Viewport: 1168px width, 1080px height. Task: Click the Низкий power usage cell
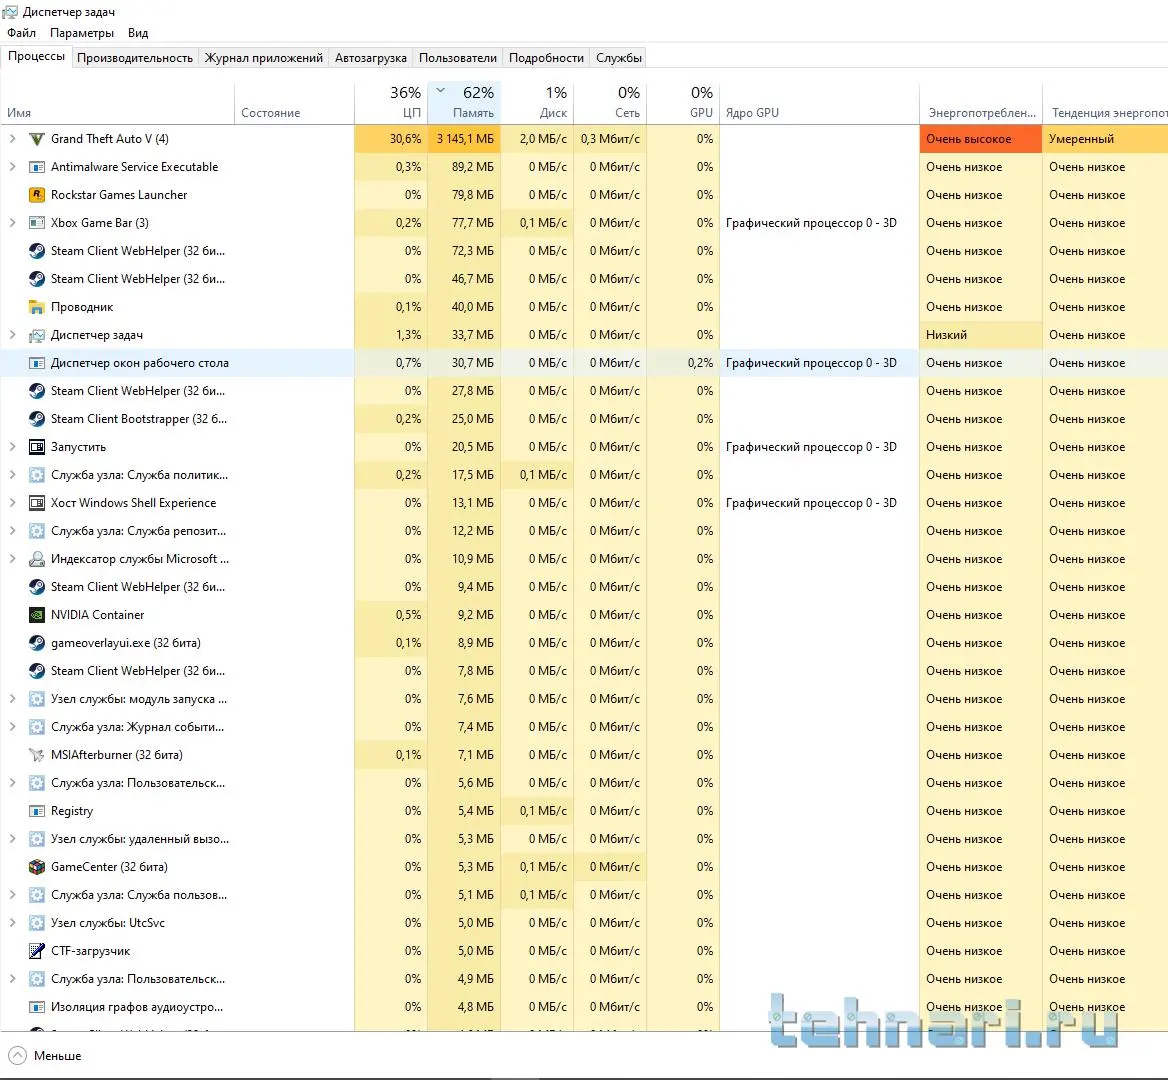(x=981, y=335)
